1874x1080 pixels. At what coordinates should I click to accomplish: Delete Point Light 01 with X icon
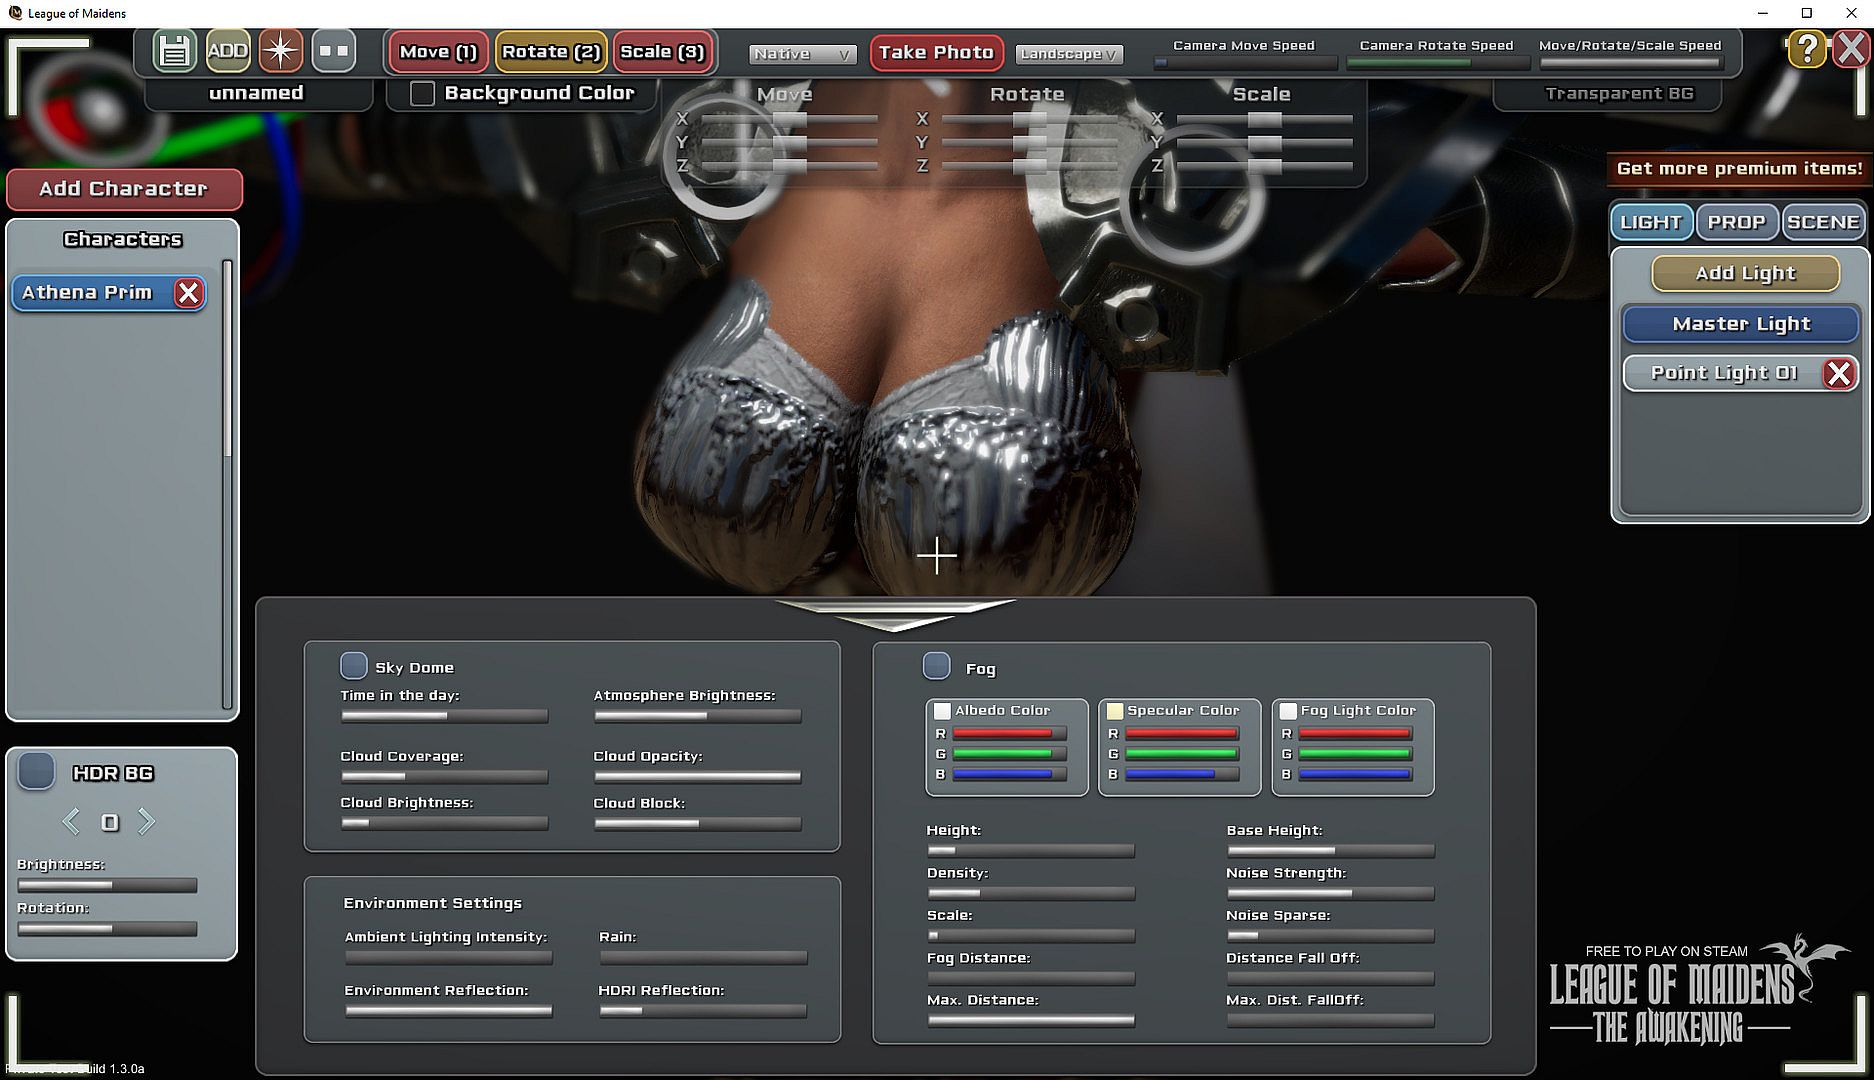pos(1838,374)
